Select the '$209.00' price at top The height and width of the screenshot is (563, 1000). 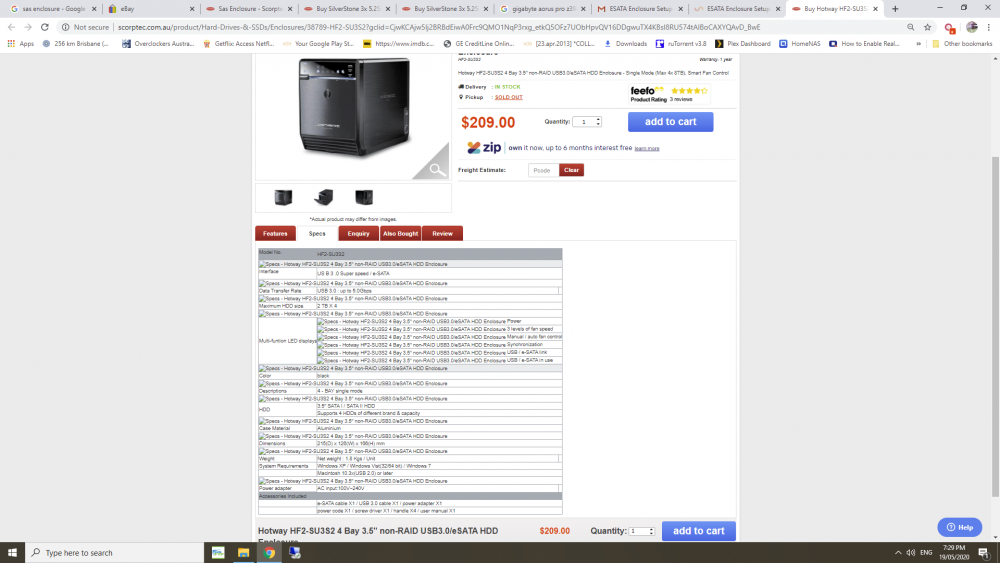click(488, 122)
